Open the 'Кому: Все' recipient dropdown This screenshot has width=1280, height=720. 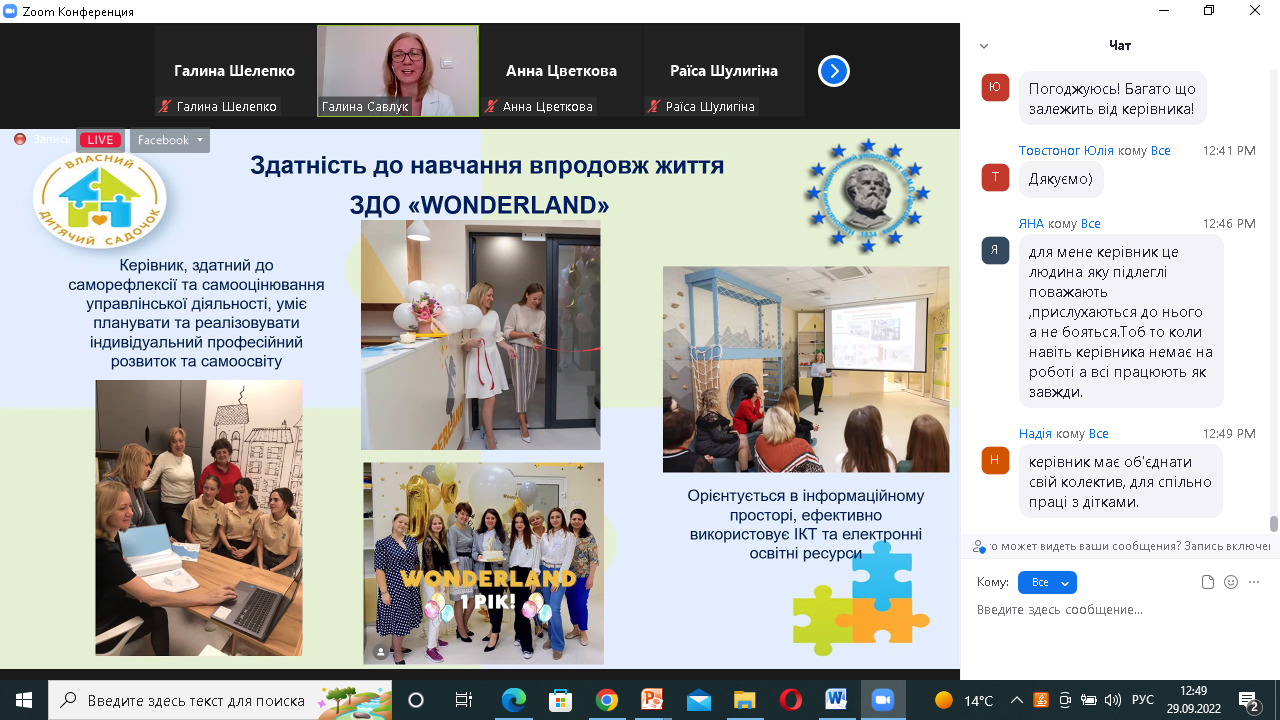point(1046,582)
